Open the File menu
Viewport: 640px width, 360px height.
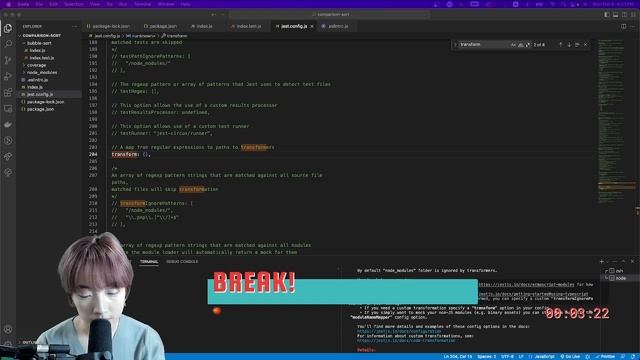39,4
